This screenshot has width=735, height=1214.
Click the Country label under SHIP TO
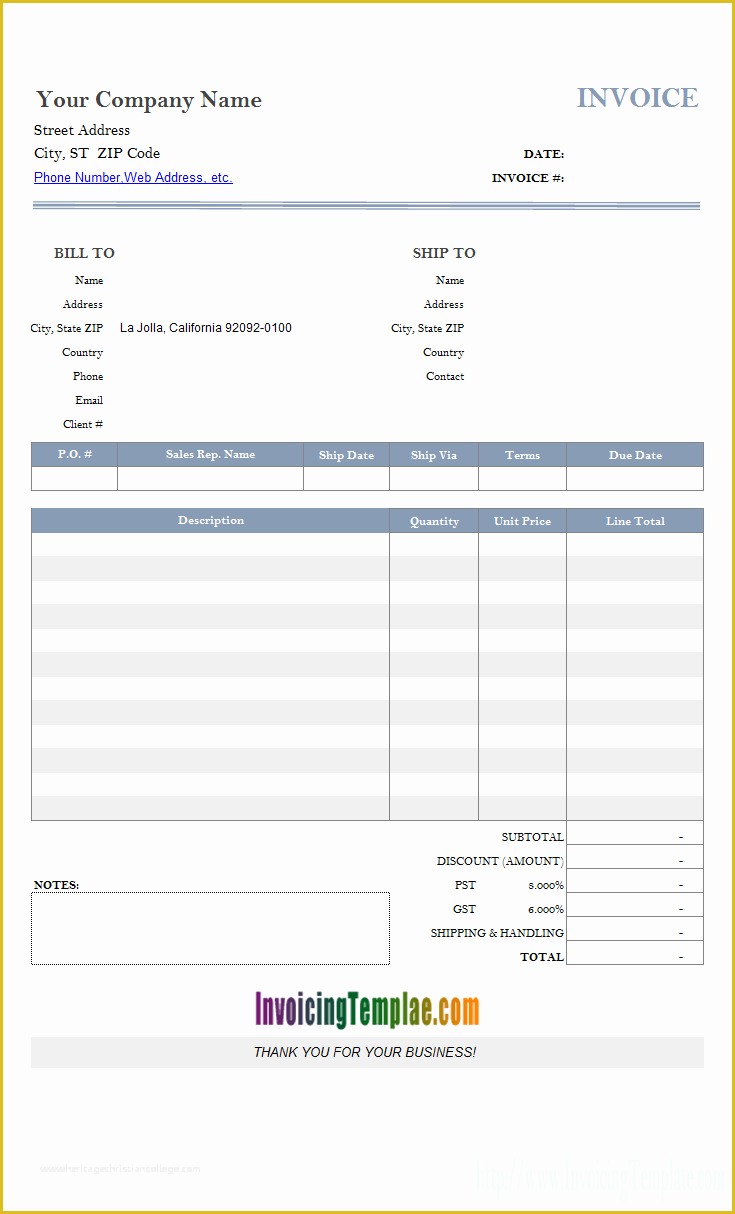click(444, 353)
